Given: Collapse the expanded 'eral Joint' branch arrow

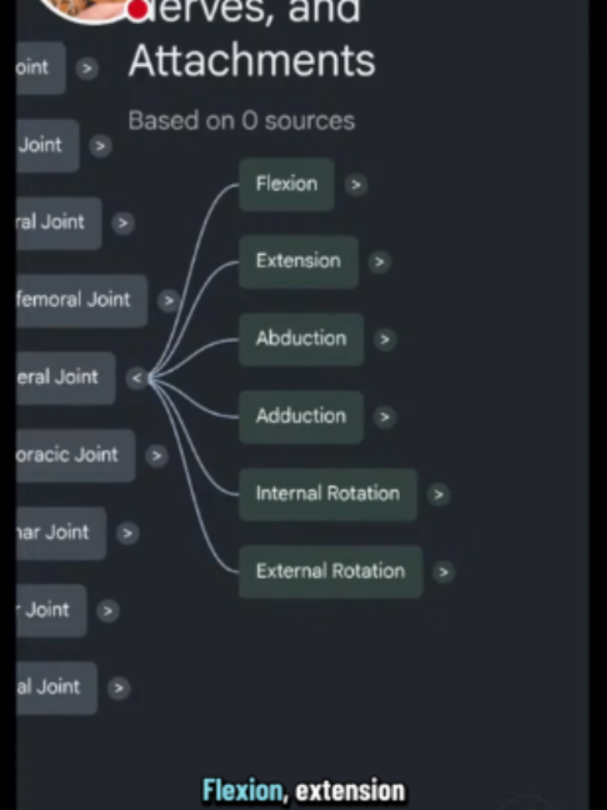Looking at the screenshot, I should pos(137,378).
